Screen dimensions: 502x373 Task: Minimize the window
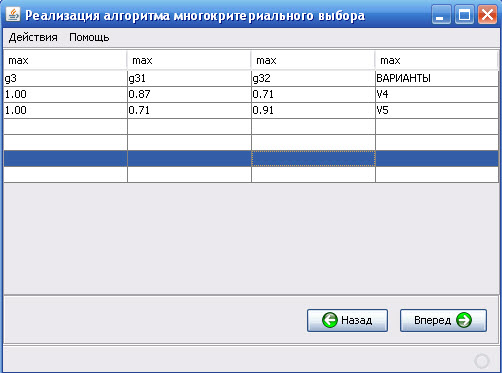pos(441,15)
